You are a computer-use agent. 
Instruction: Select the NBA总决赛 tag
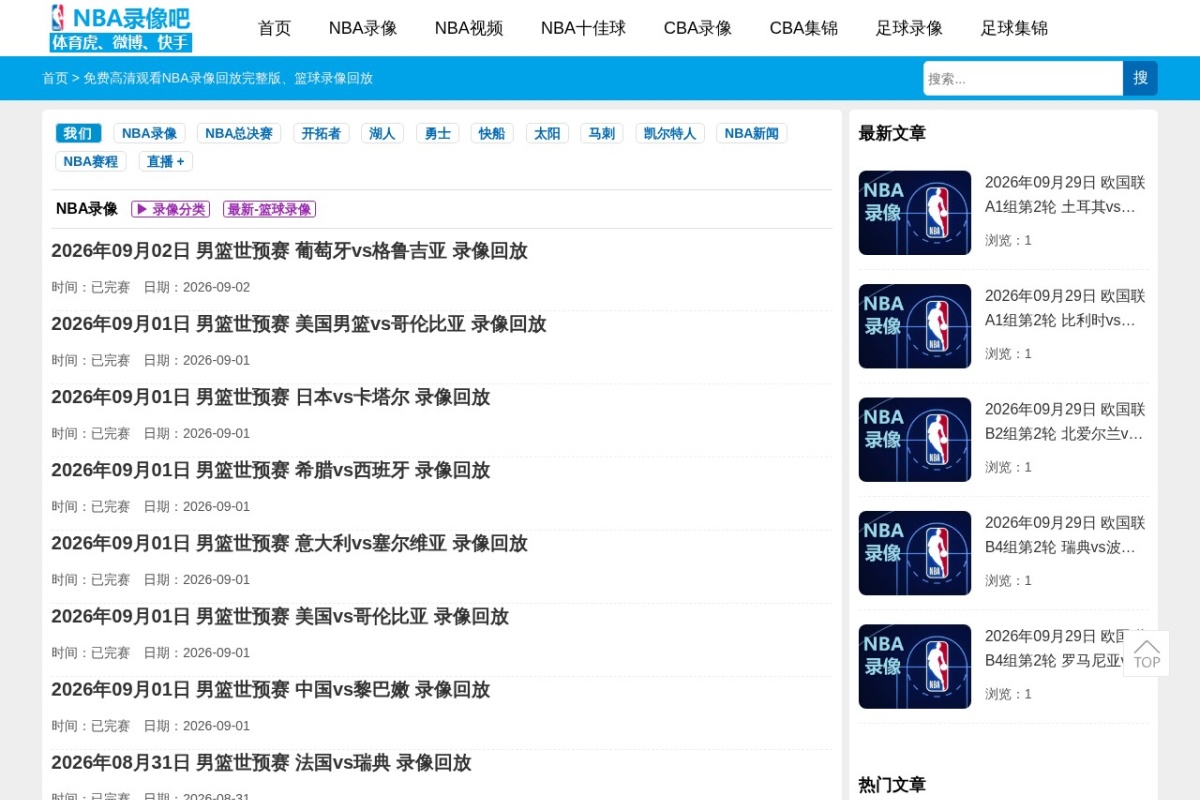click(239, 133)
